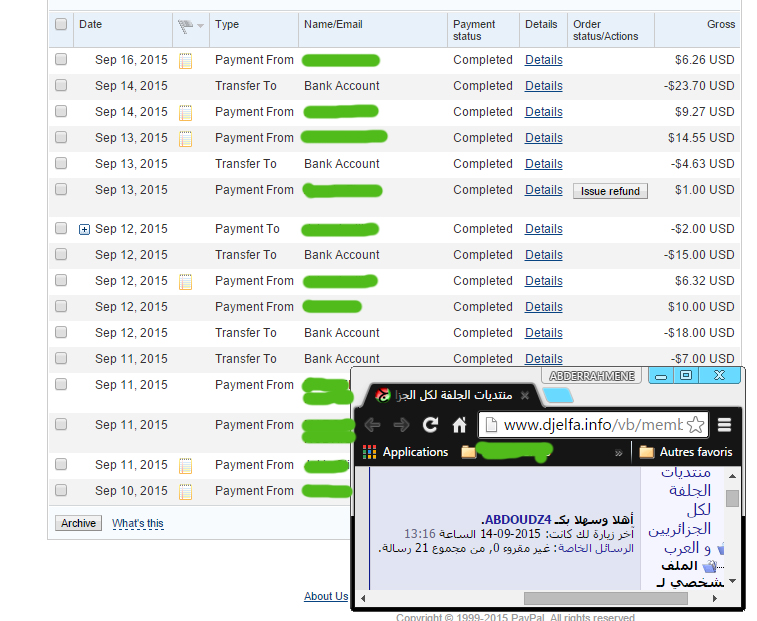Click horizontal scrollbar left arrow
The width and height of the screenshot is (757, 621).
(x=363, y=599)
